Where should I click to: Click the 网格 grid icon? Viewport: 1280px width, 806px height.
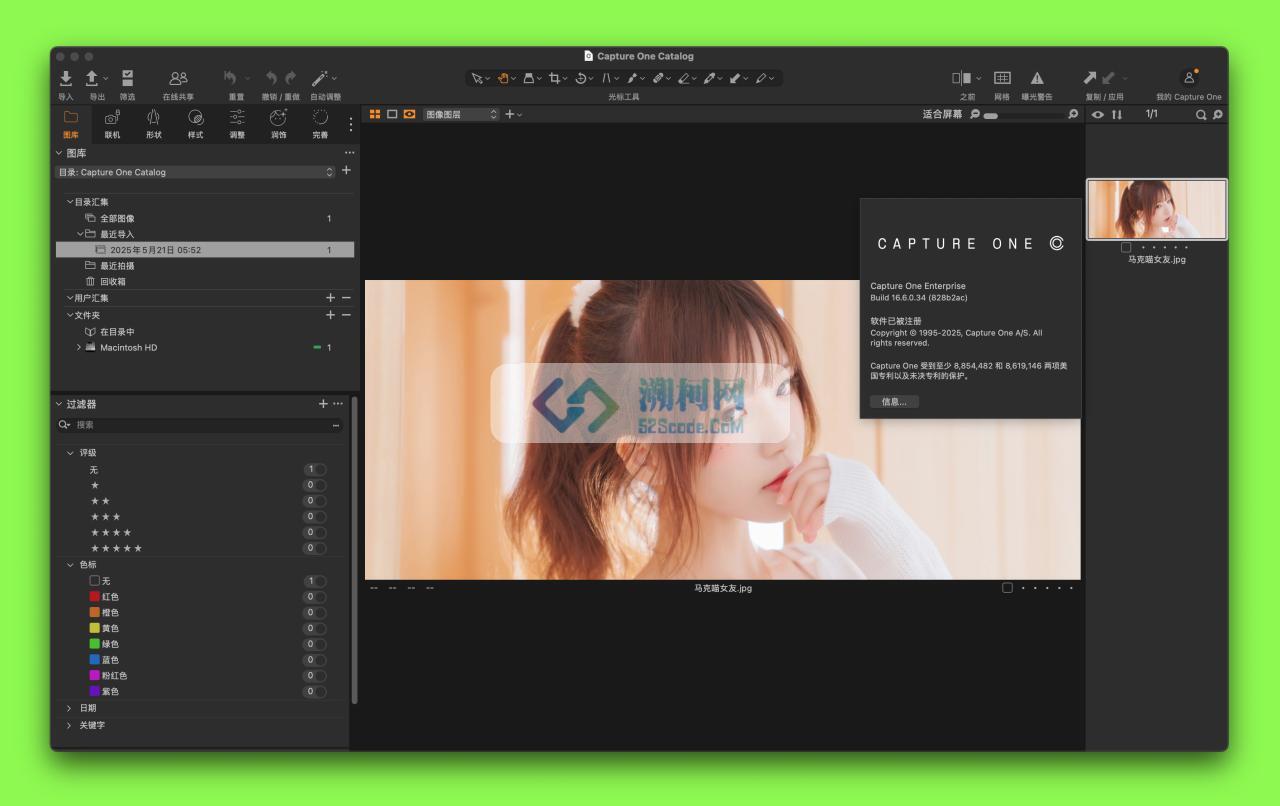(x=1002, y=78)
